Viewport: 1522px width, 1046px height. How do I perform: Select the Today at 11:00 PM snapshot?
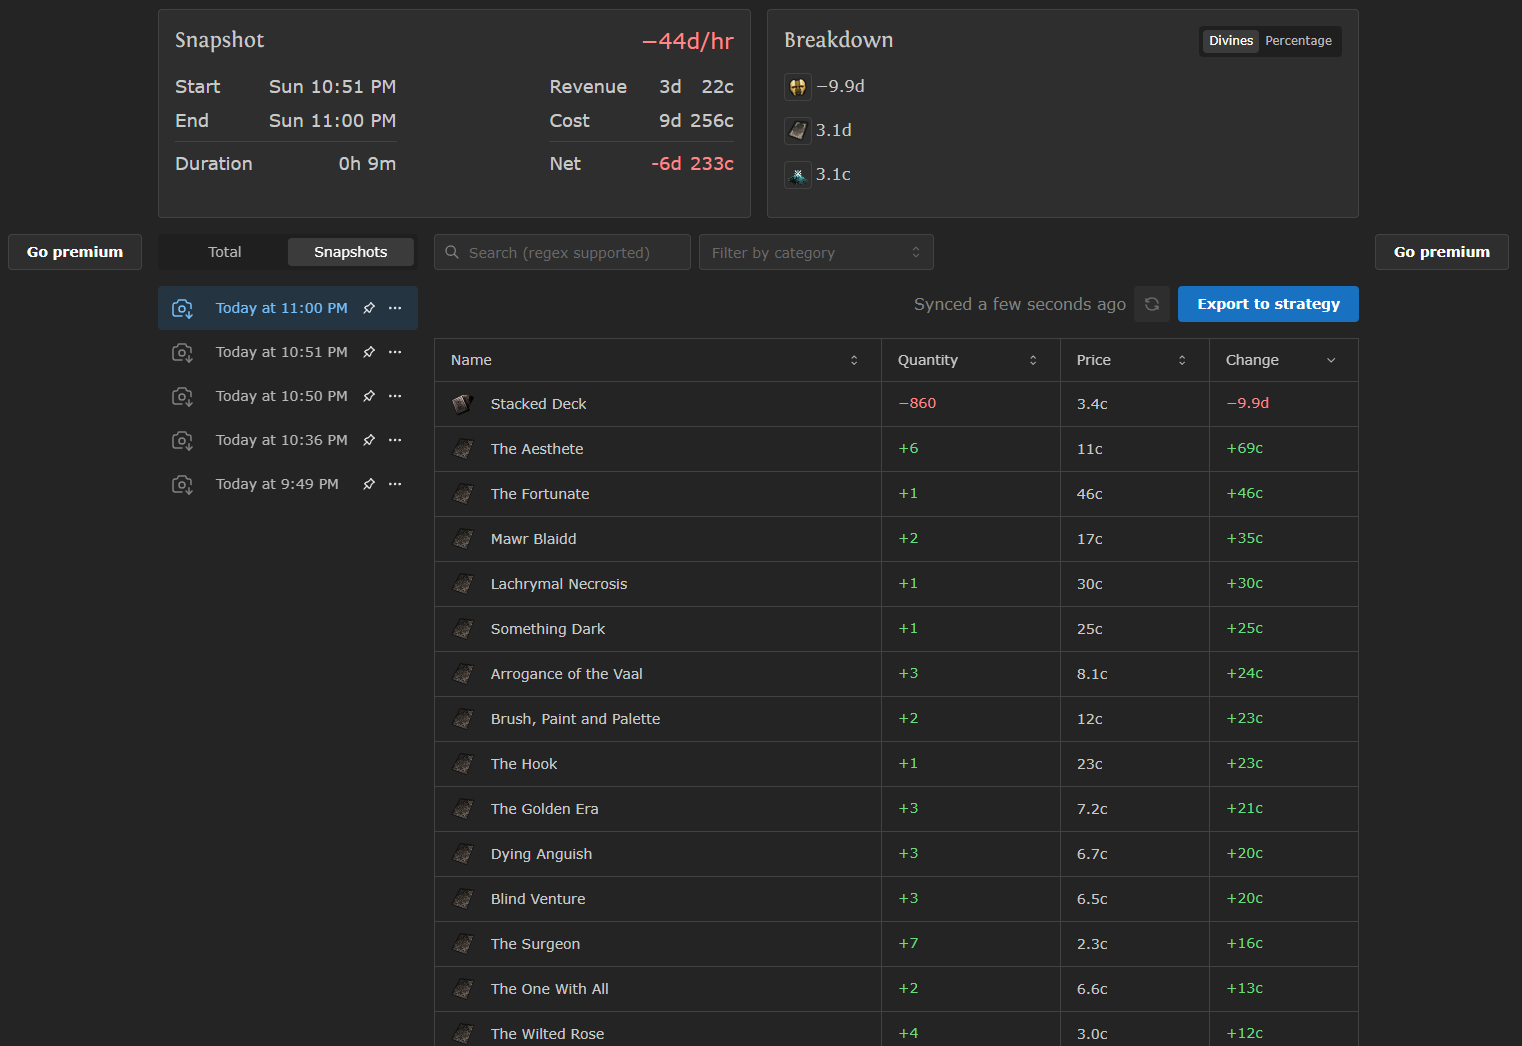(x=281, y=308)
